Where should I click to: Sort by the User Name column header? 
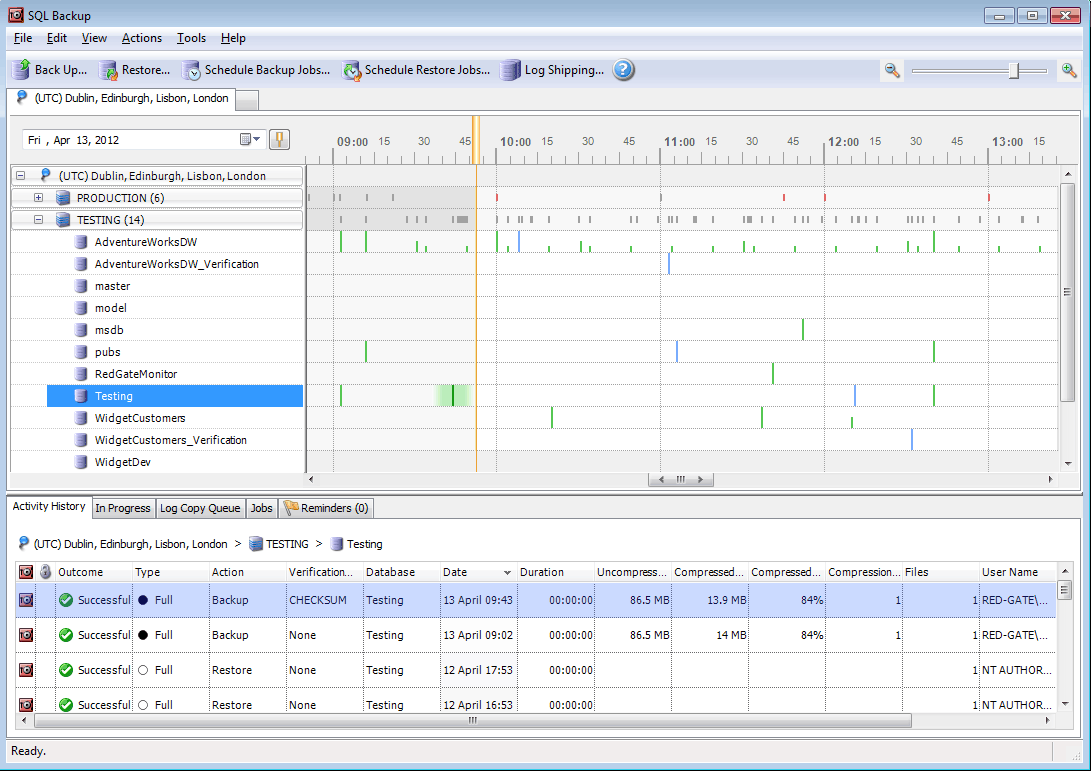tap(1017, 572)
